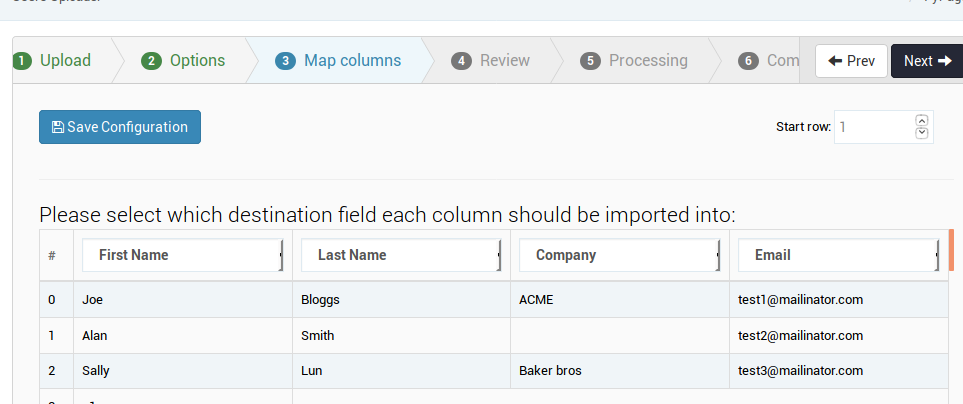This screenshot has height=404, width=963.
Task: Select test1@mailinator.com cell
Action: click(x=839, y=300)
